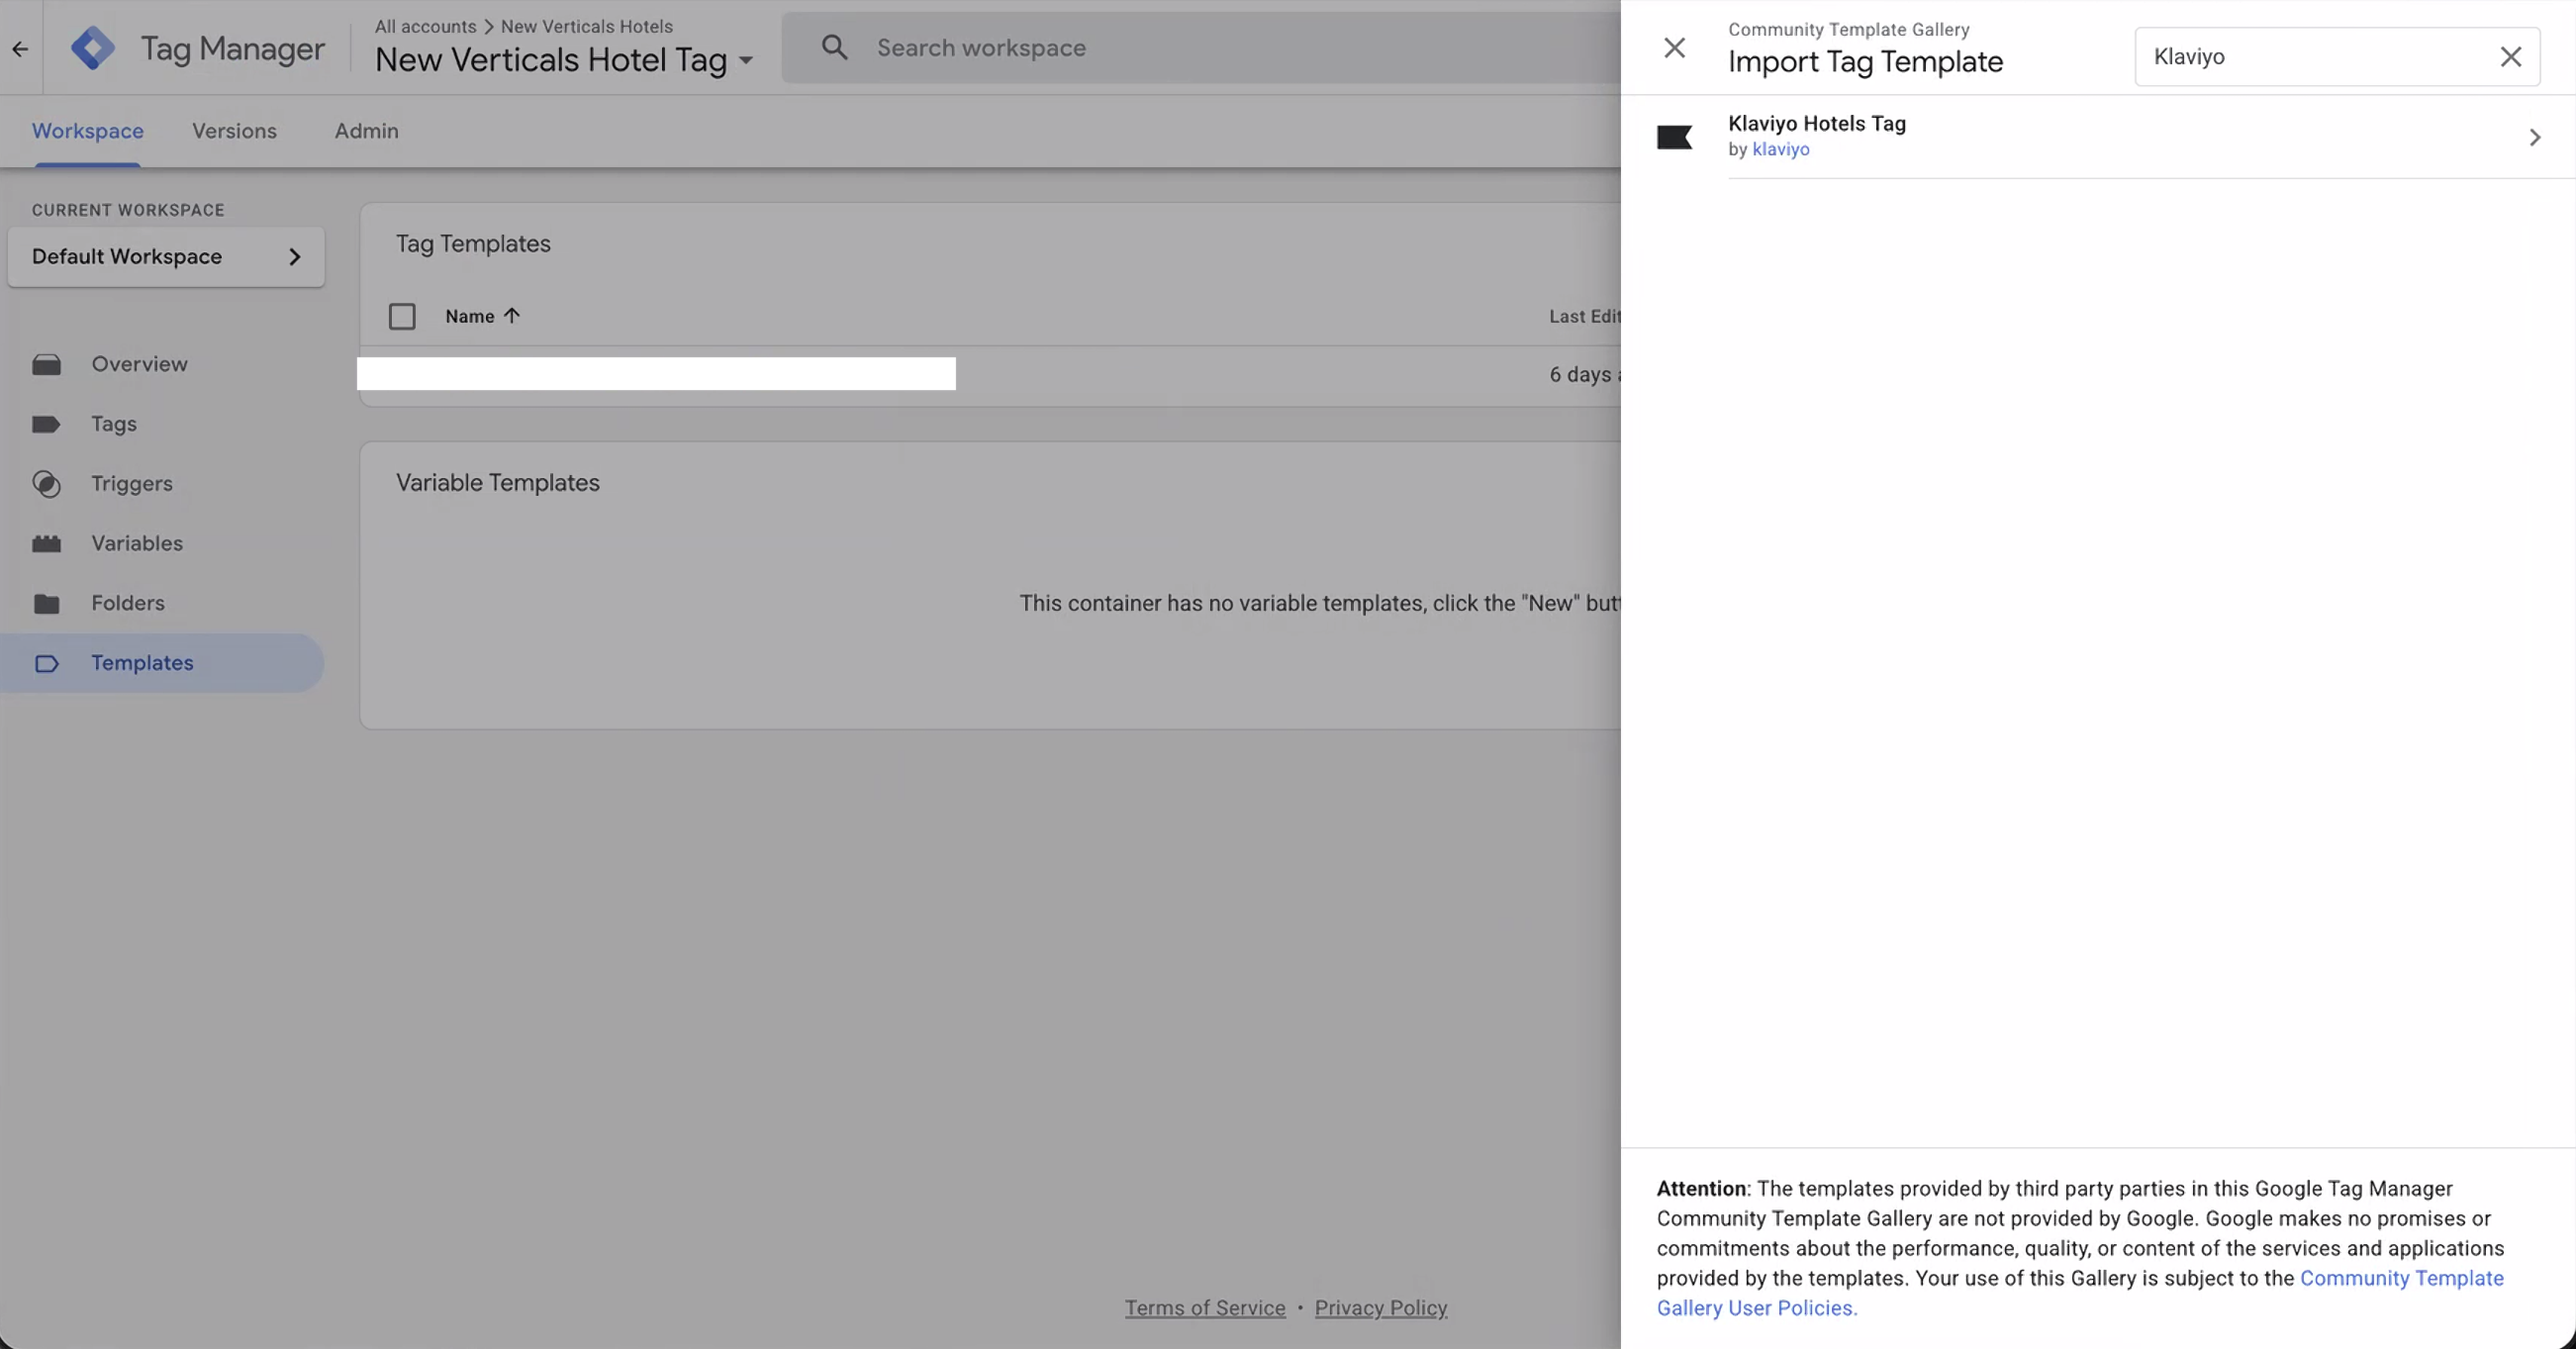Image resolution: width=2576 pixels, height=1349 pixels.
Task: Open Community Template Gallery User Policies link
Action: click(x=2400, y=1278)
